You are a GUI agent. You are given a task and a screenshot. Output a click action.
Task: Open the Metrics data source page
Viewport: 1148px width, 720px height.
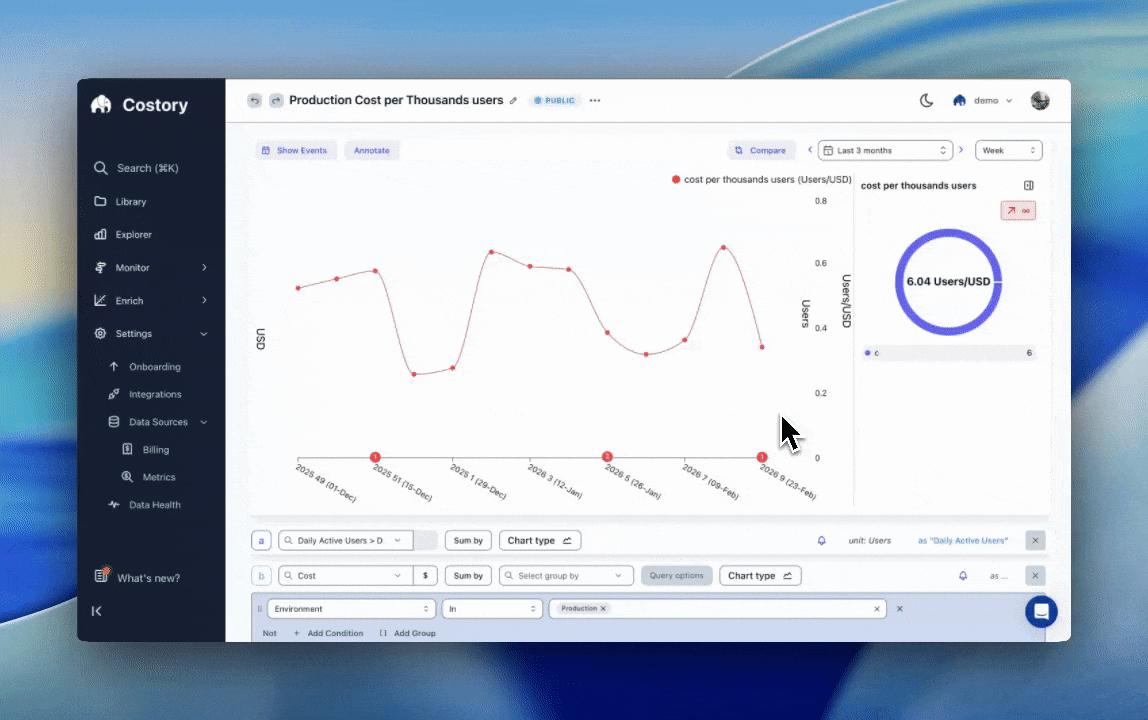159,477
